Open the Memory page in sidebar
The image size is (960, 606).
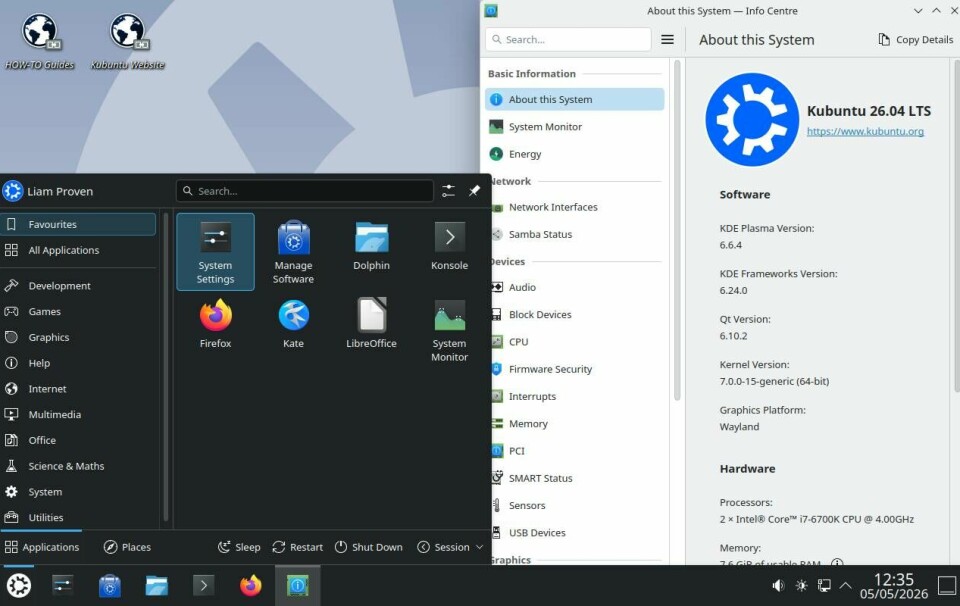pyautogui.click(x=576, y=424)
